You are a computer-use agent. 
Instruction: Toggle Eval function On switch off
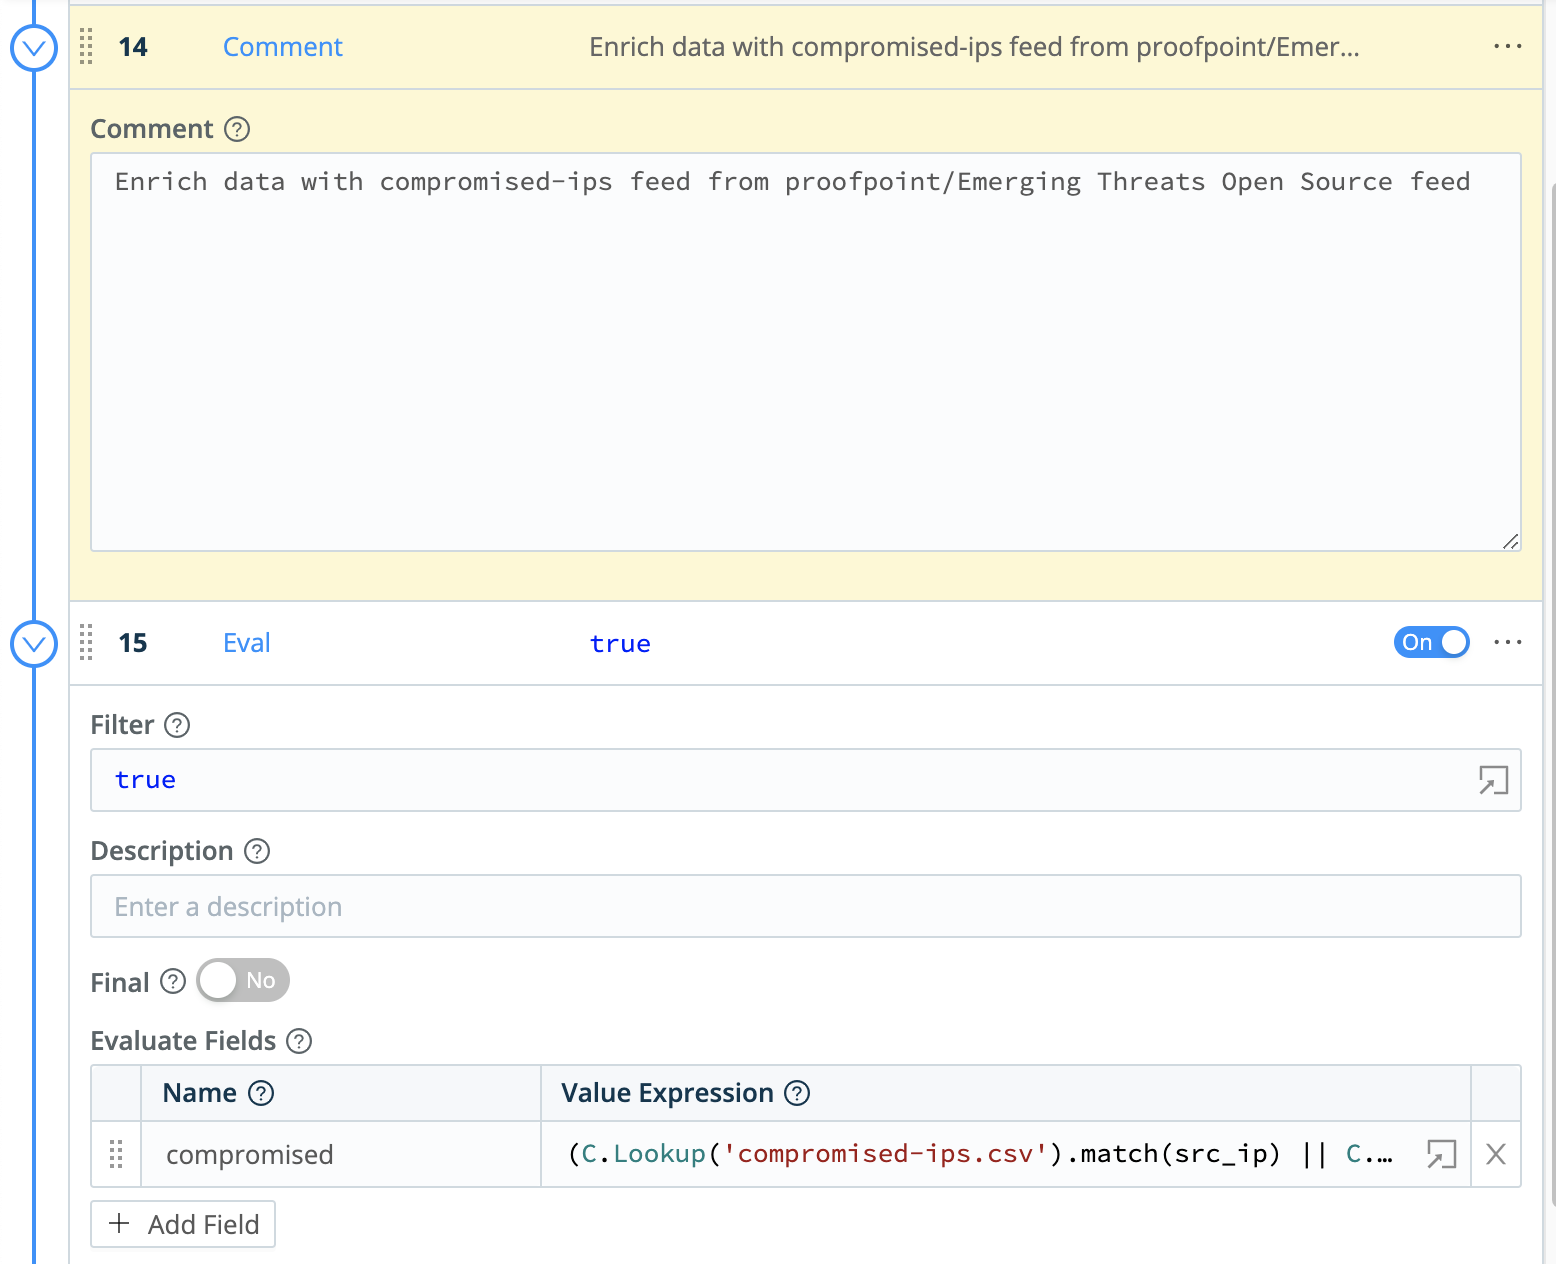pos(1431,642)
